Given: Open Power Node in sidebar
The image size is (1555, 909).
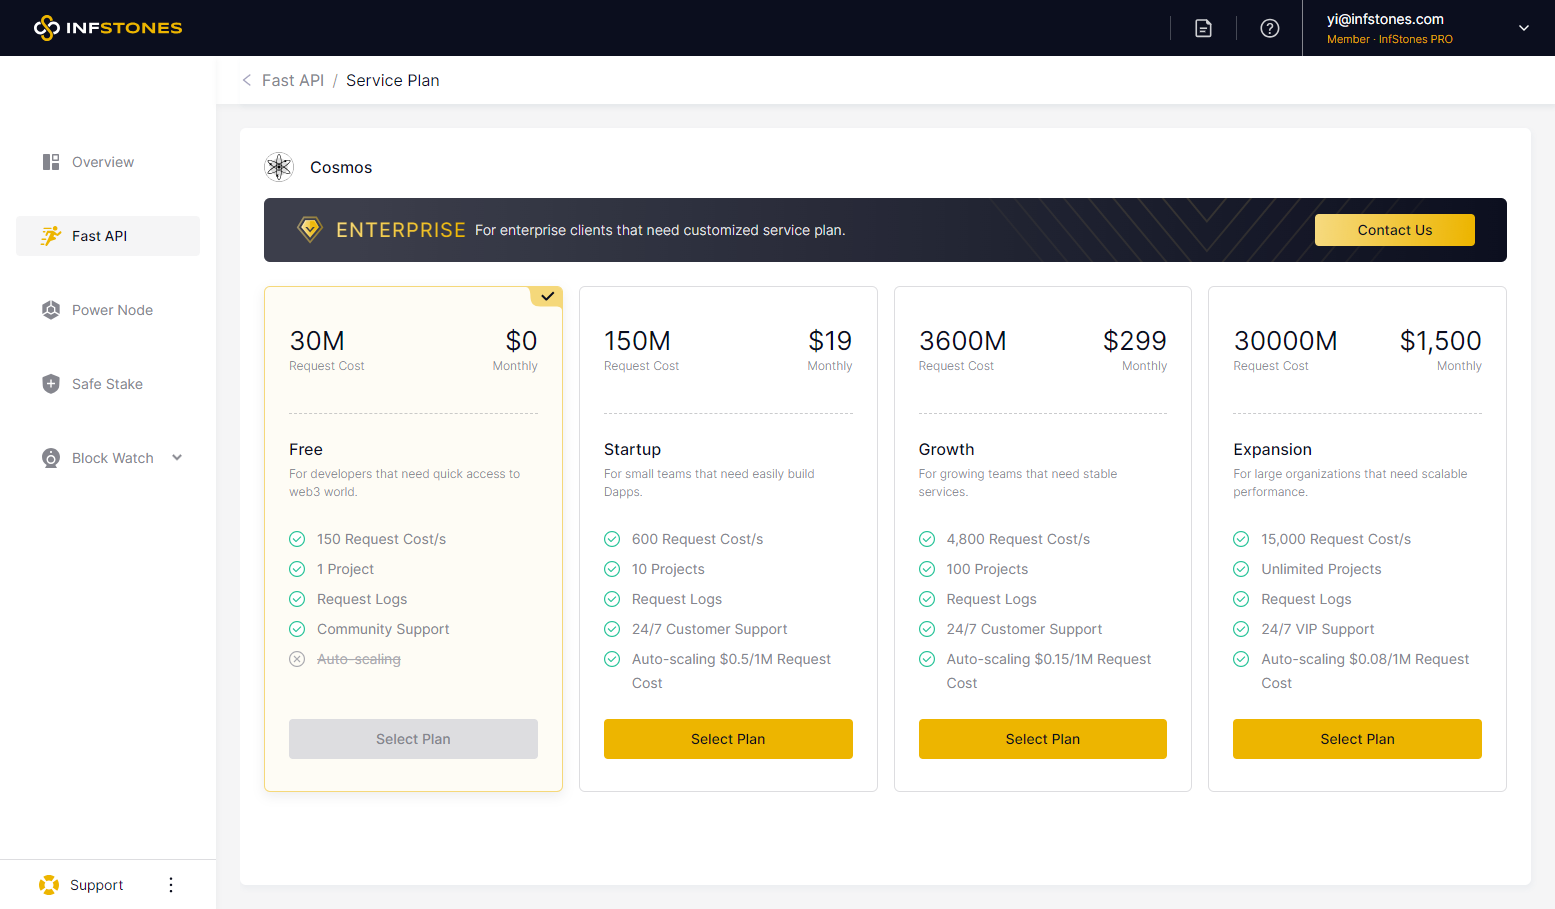Looking at the screenshot, I should tap(108, 310).
